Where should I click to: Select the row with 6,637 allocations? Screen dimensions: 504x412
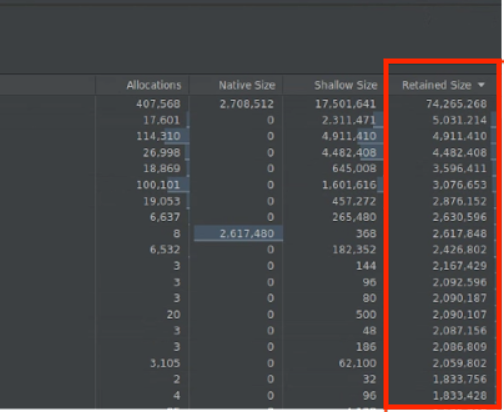248,217
